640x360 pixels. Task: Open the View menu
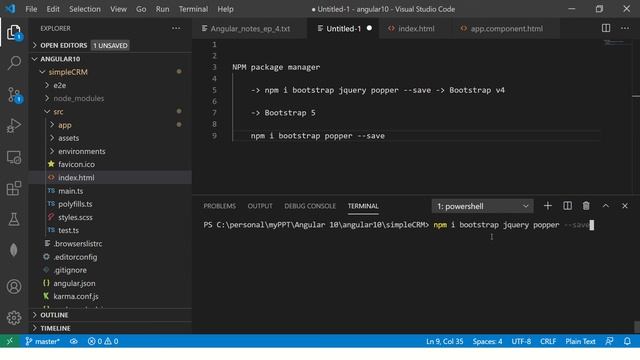tap(118, 9)
